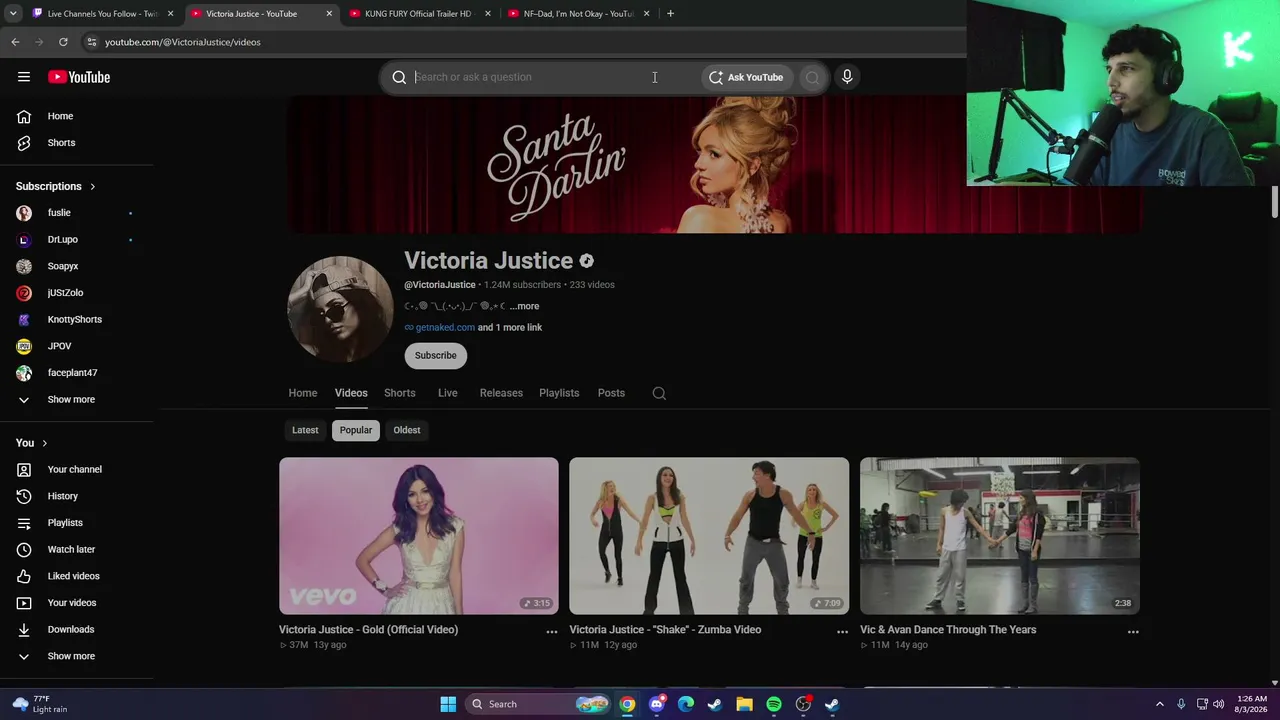Open options for Vic & Avan Dance video
This screenshot has width=1280, height=720.
tap(1133, 632)
